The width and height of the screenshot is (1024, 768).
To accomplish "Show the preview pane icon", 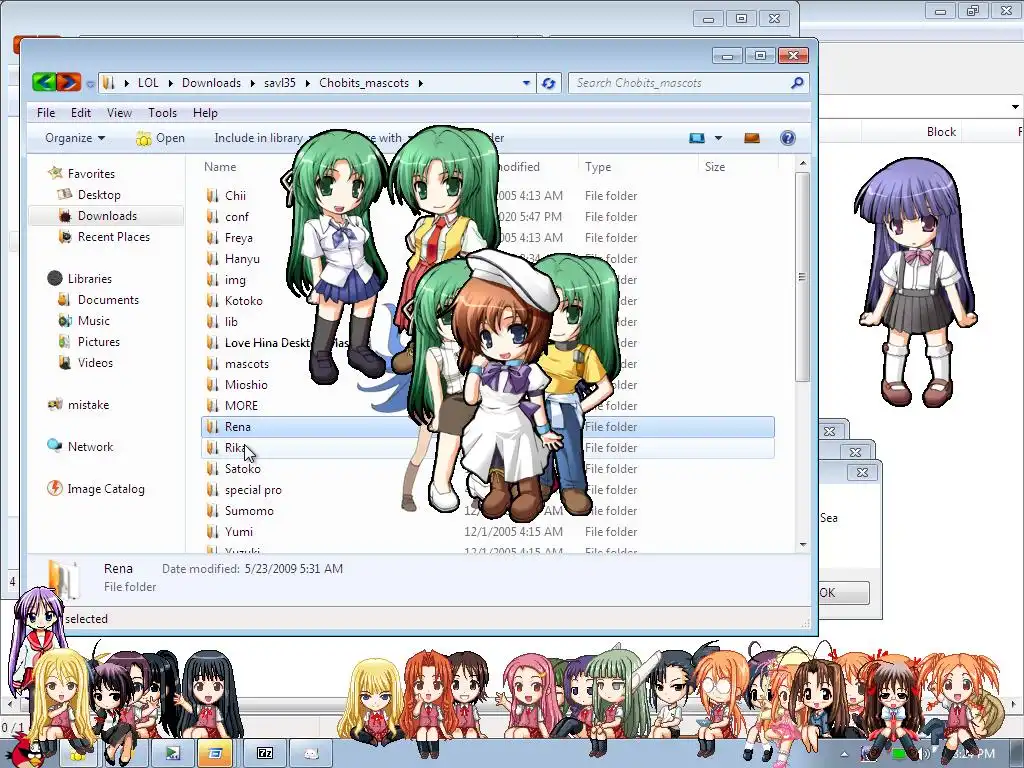I will 752,138.
